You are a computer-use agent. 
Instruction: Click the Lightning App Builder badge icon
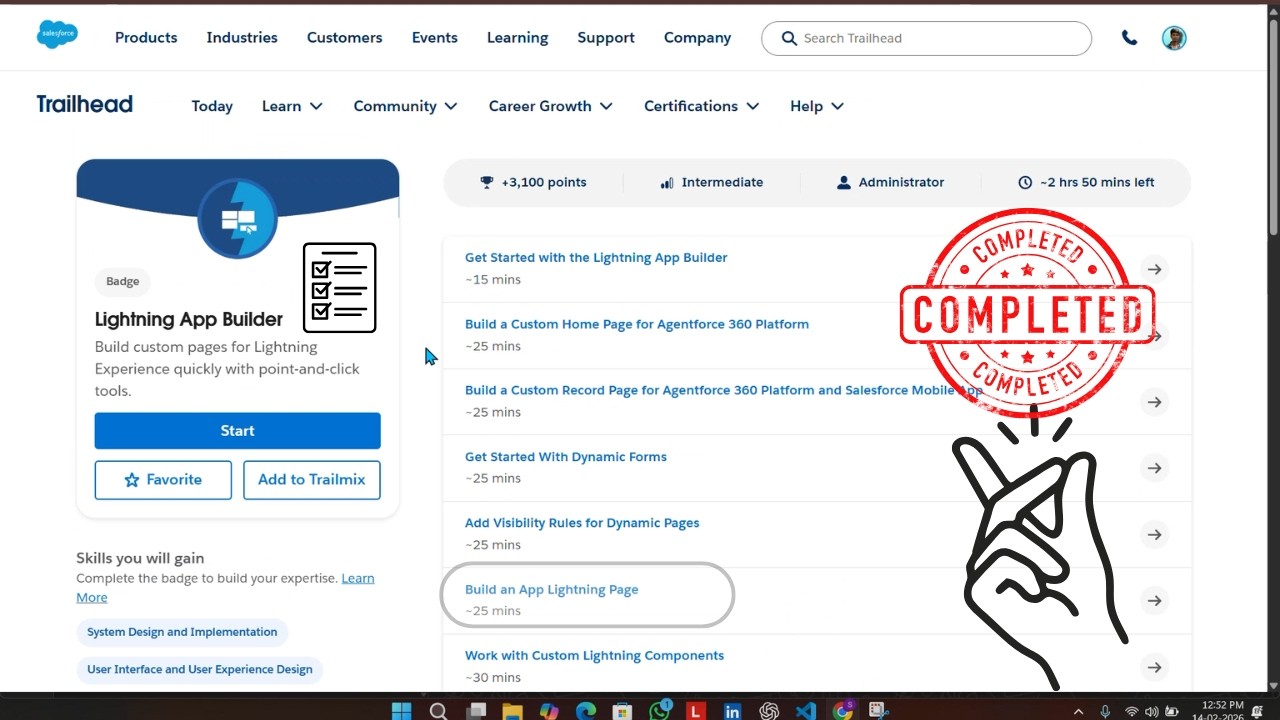click(x=237, y=218)
